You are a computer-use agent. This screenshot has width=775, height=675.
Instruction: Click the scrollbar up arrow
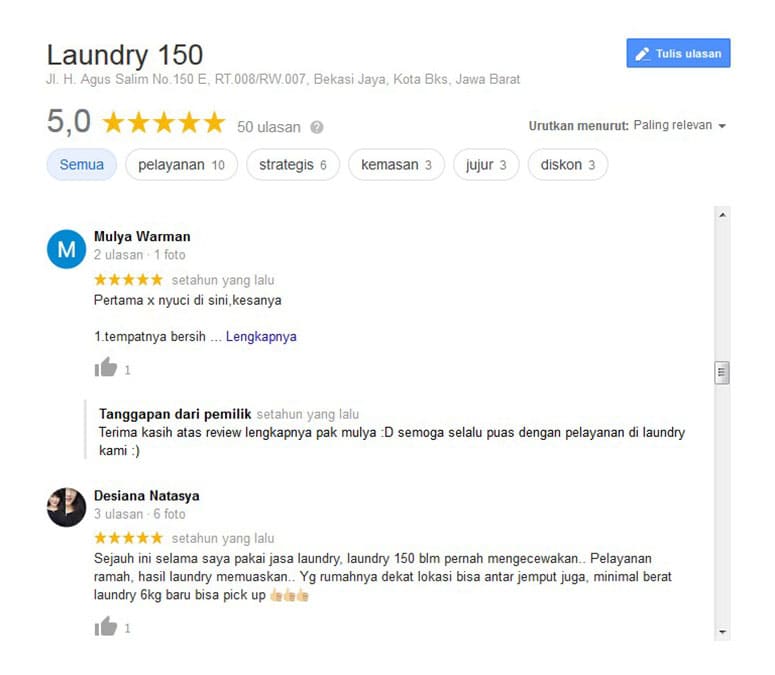click(x=722, y=214)
